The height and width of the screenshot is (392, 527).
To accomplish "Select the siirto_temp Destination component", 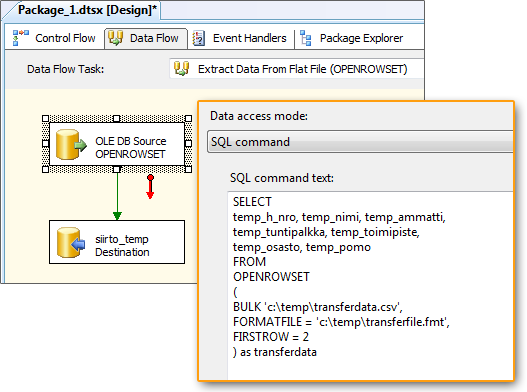I will [117, 242].
